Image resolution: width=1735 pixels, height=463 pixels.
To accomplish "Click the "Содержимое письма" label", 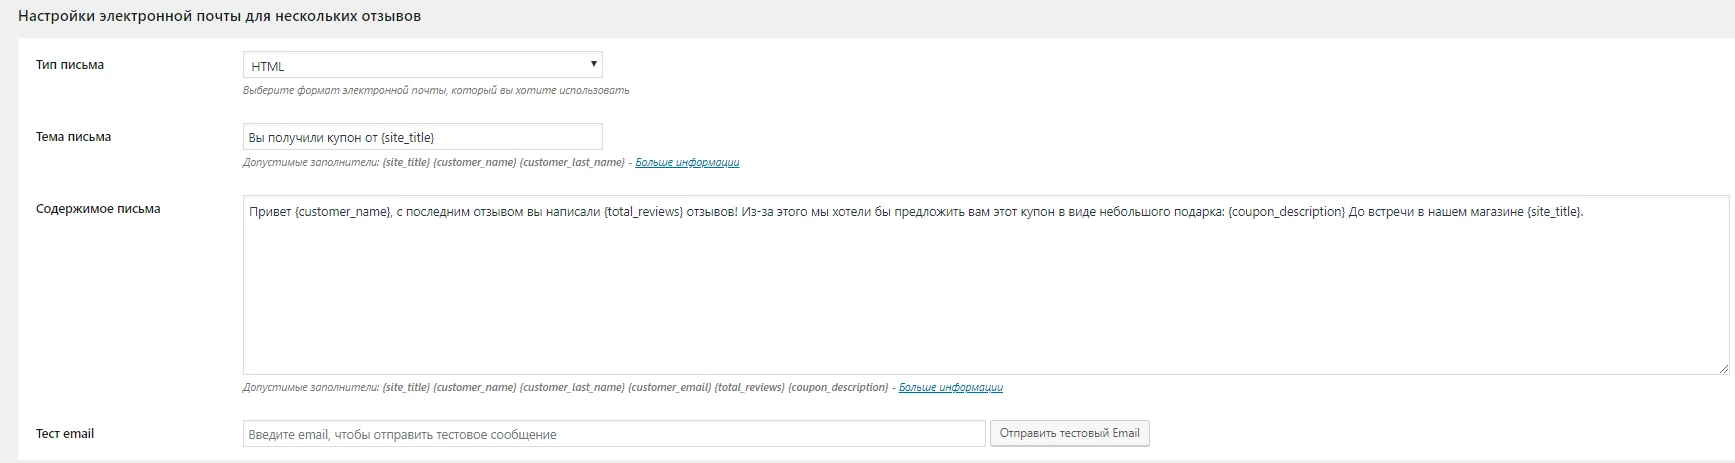I will coord(98,209).
